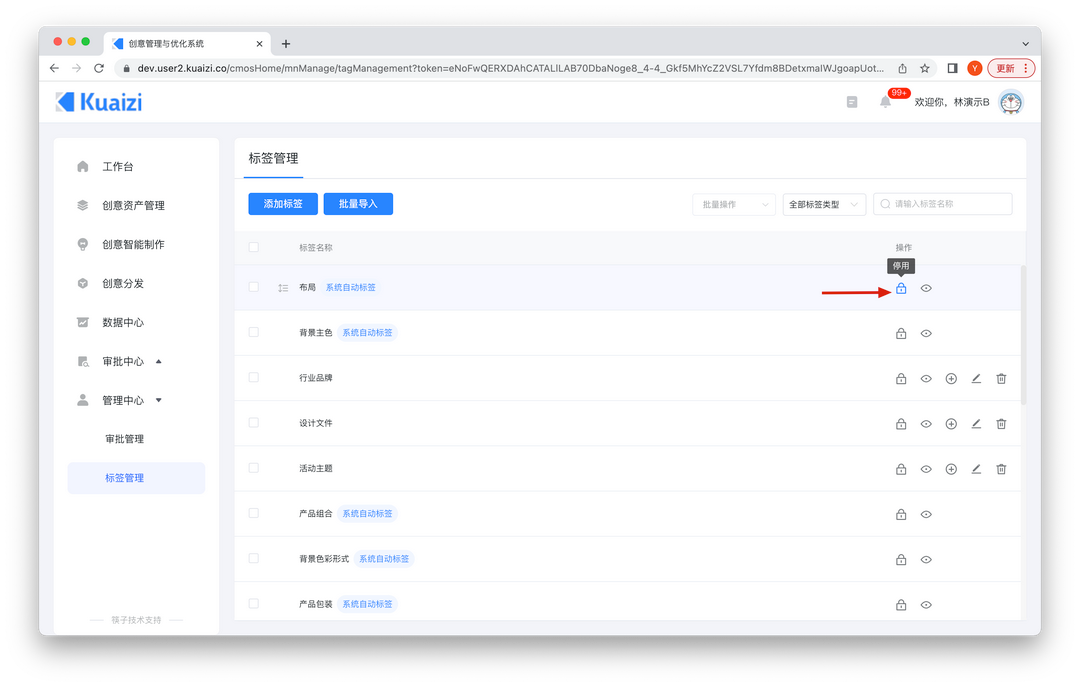Click the lock icon in the 产品包装 row
Screen dimensions: 1080x687
coord(901,605)
